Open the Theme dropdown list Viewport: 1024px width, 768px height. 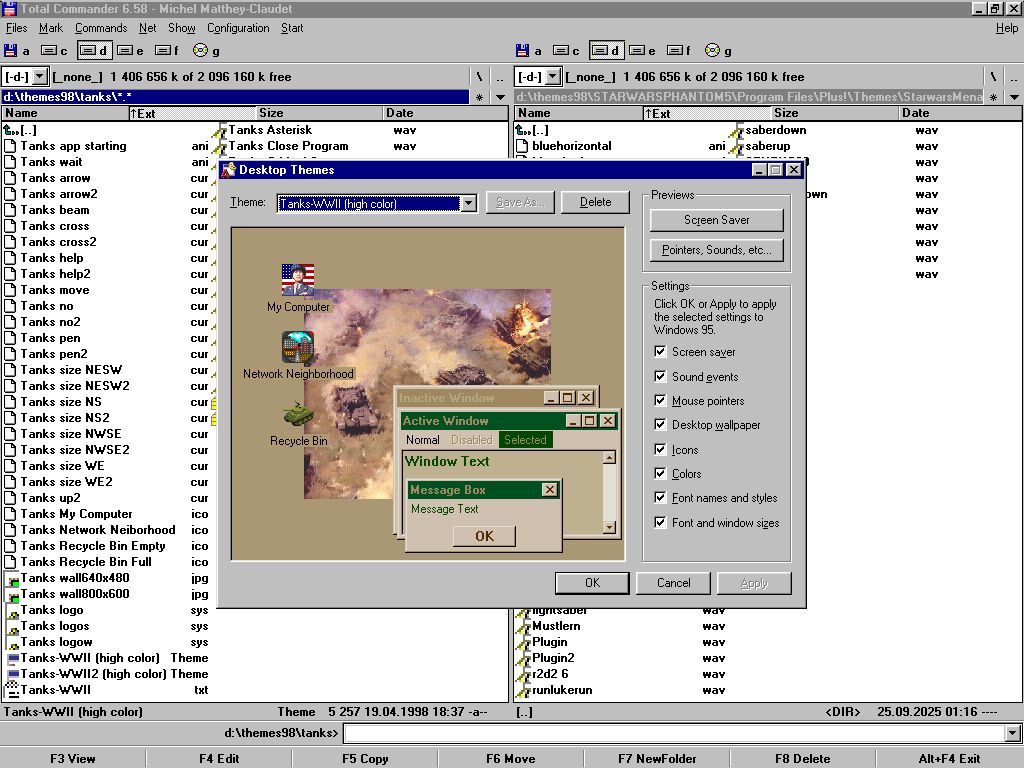[x=468, y=203]
